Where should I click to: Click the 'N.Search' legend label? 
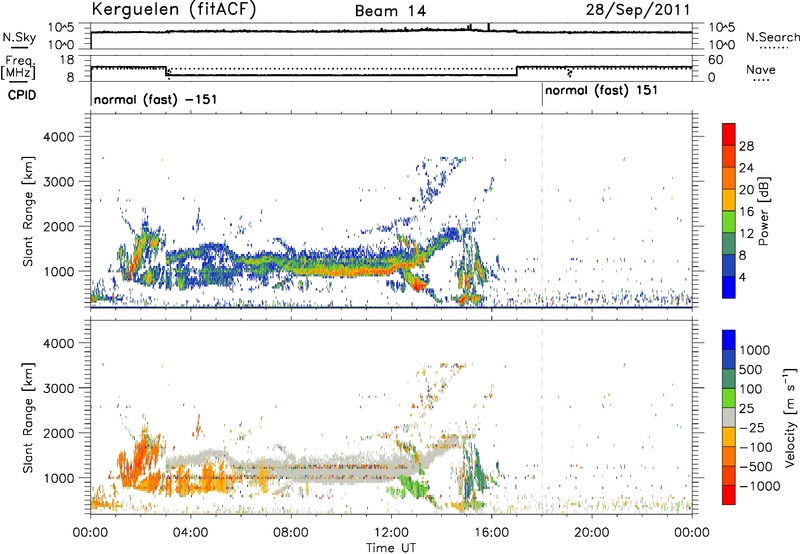(x=772, y=37)
